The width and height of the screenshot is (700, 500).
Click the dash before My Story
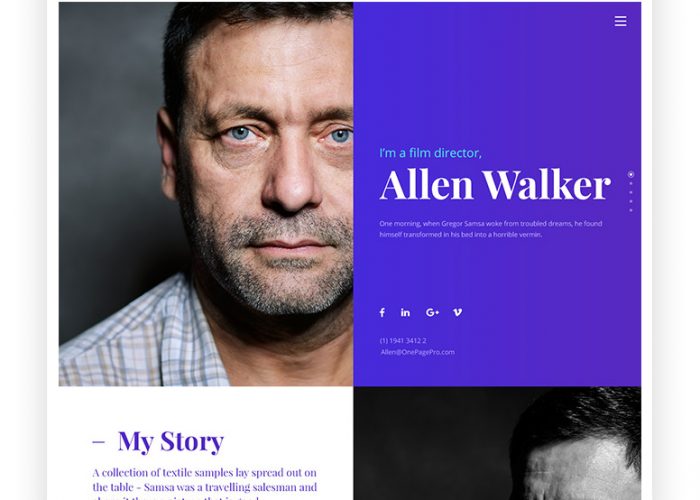click(99, 442)
